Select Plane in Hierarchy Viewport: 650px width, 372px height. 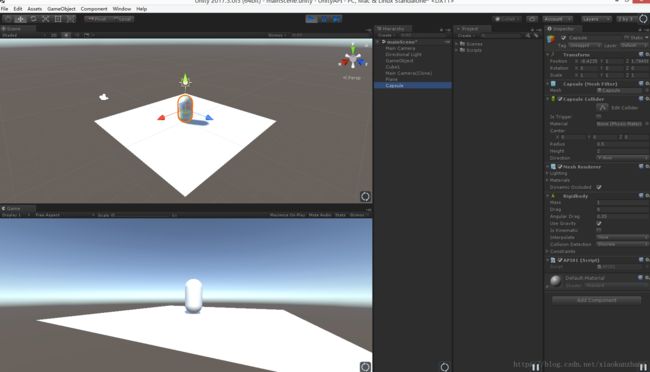(391, 79)
